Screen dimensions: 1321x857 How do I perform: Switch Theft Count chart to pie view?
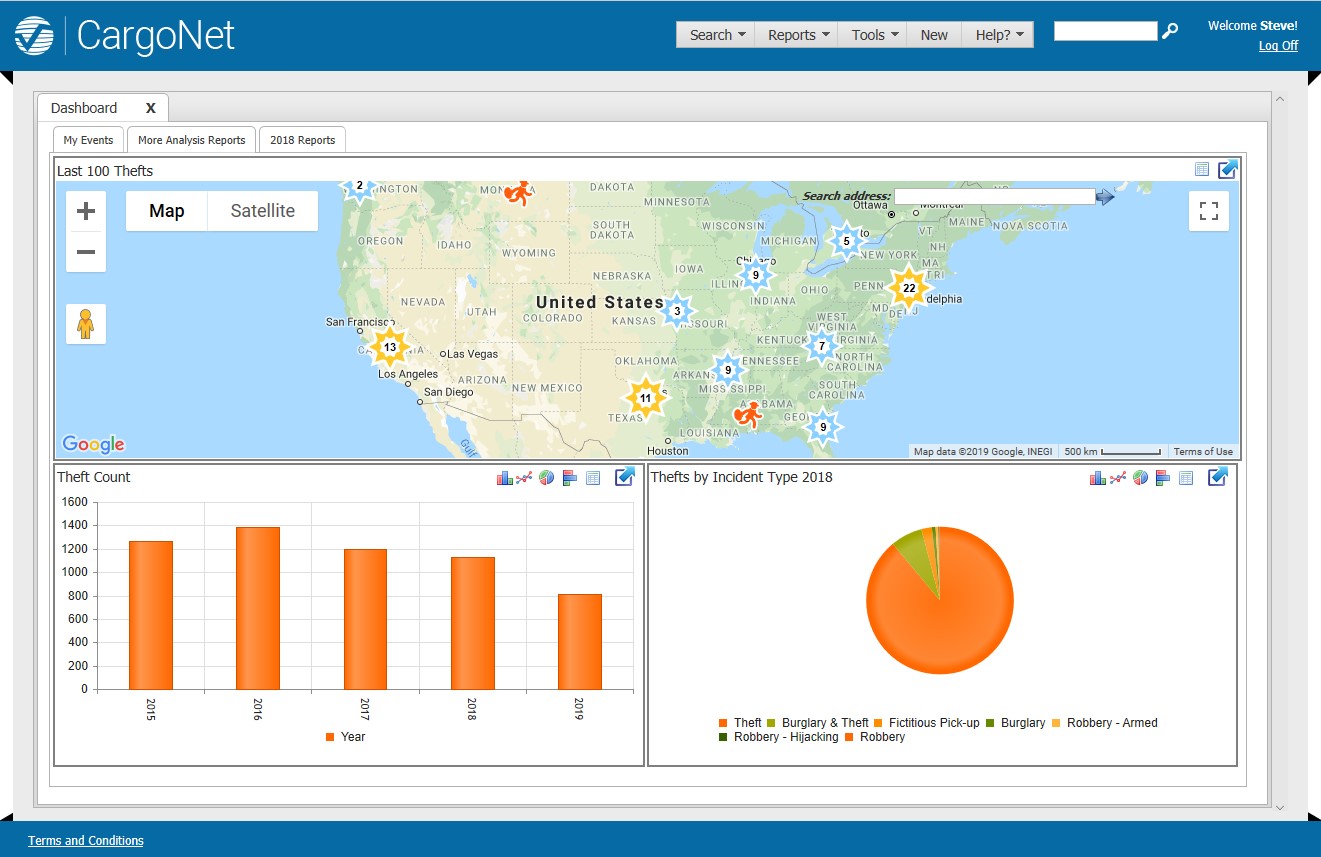547,478
